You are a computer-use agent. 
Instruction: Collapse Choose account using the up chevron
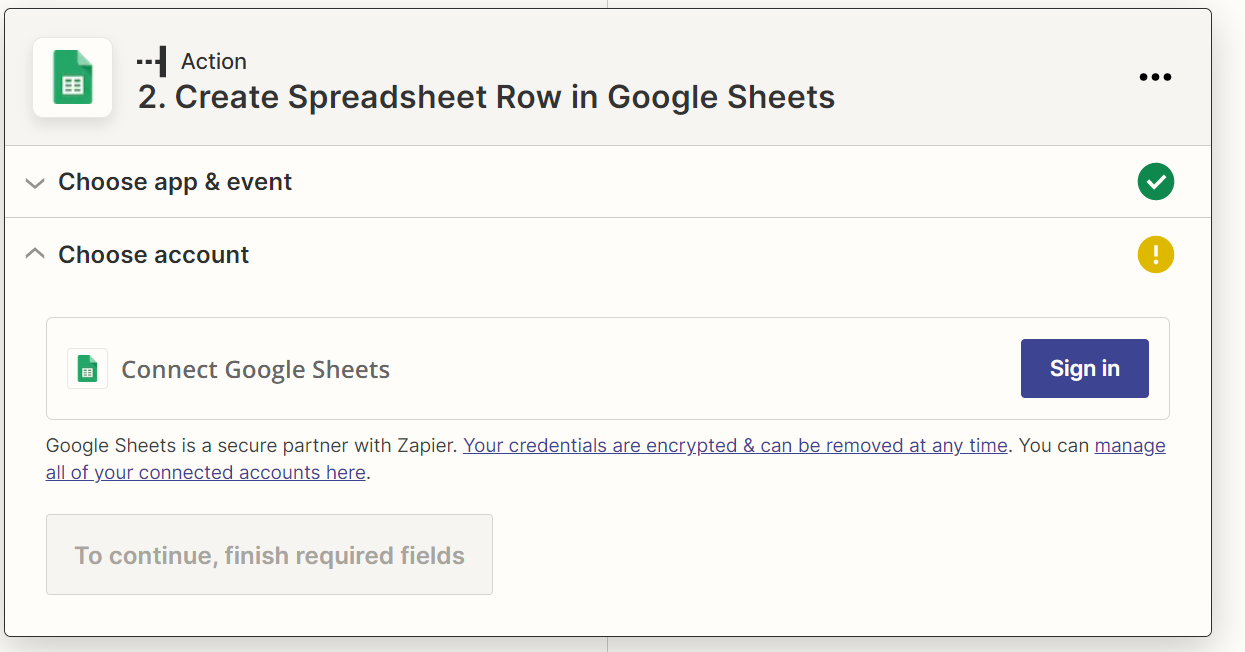35,254
